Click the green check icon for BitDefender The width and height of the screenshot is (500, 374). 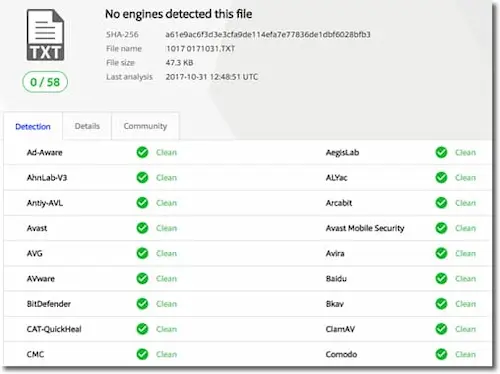[142, 304]
